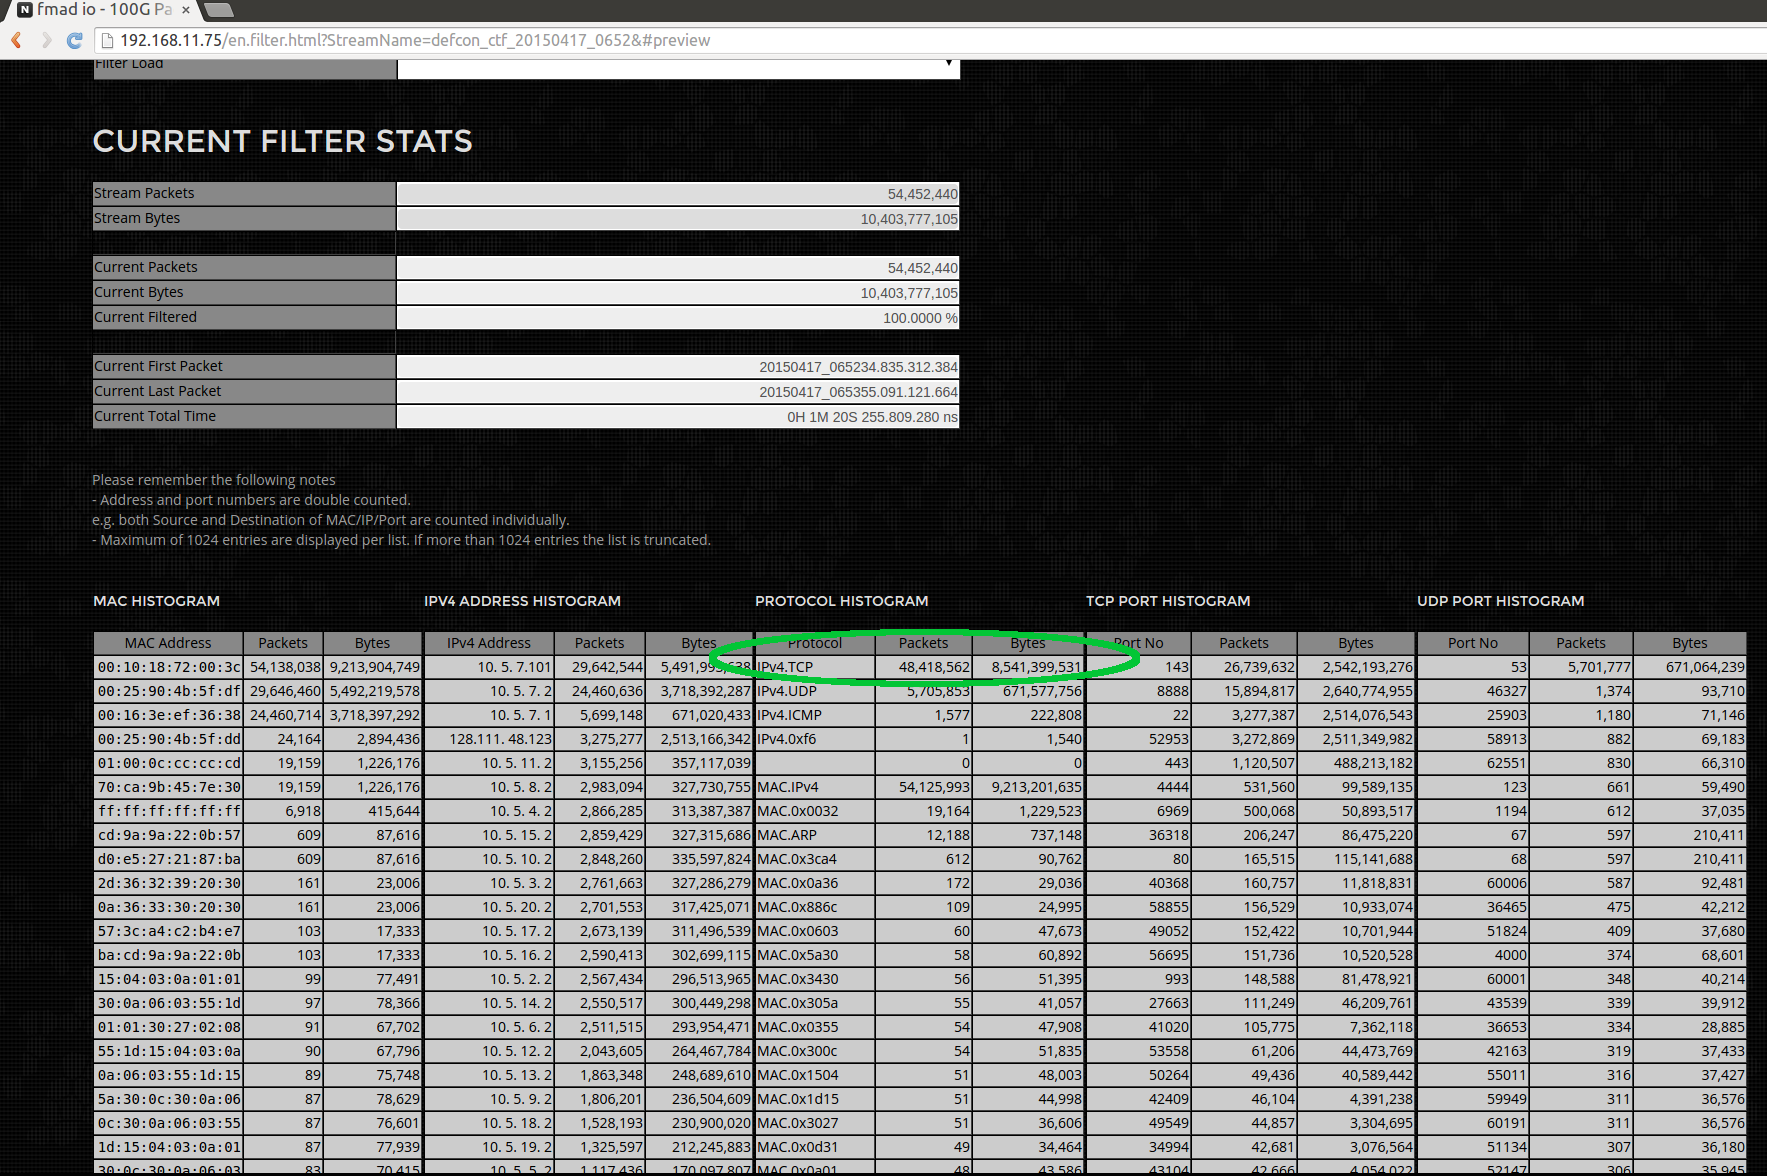Click the page document icon in the address bar
The image size is (1767, 1176).
(x=105, y=40)
